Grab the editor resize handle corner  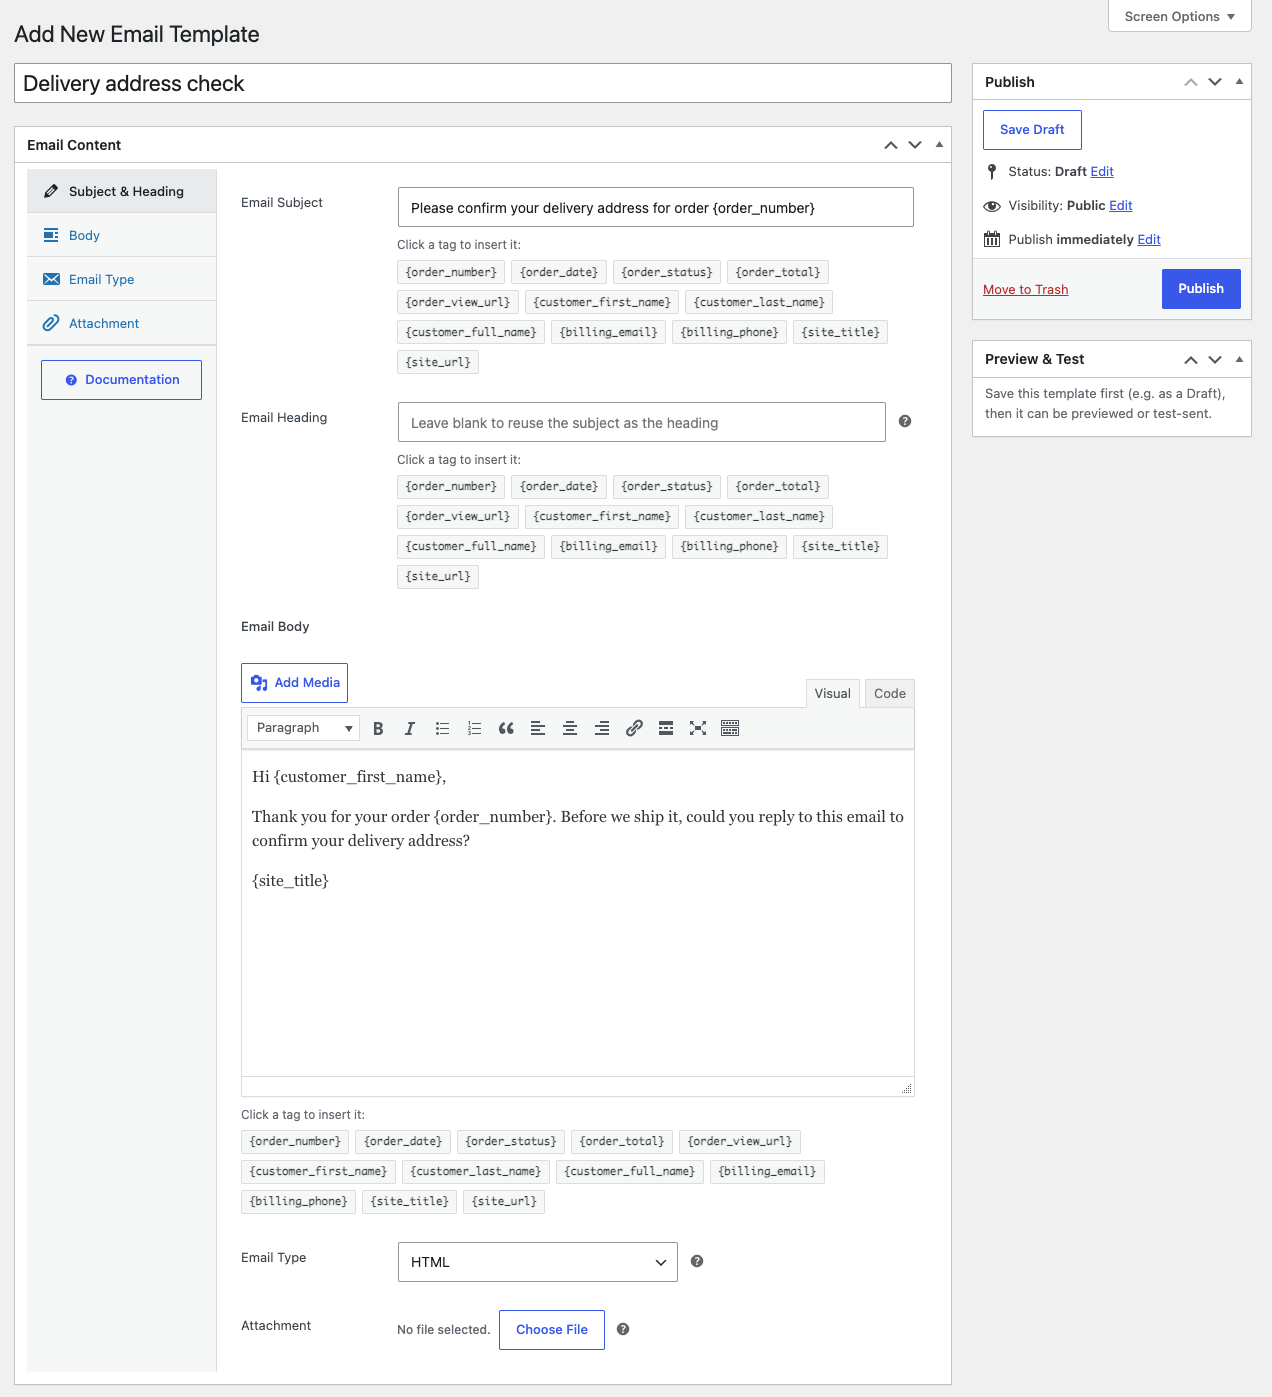coord(906,1088)
